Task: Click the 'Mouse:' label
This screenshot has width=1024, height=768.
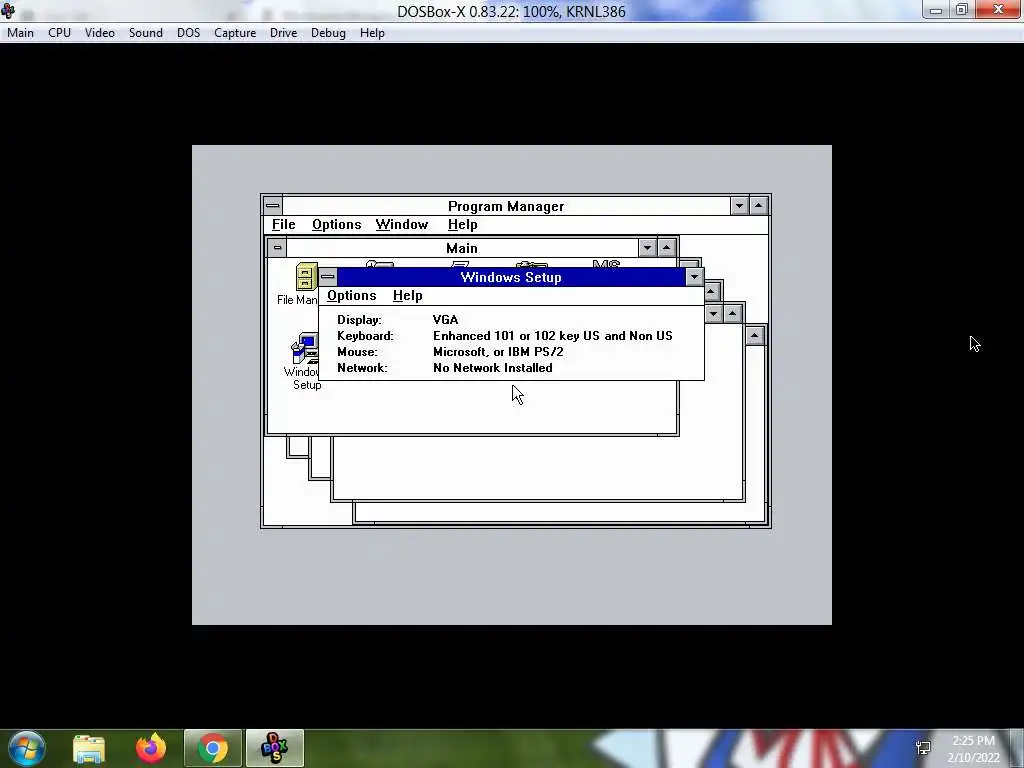Action: click(x=357, y=352)
